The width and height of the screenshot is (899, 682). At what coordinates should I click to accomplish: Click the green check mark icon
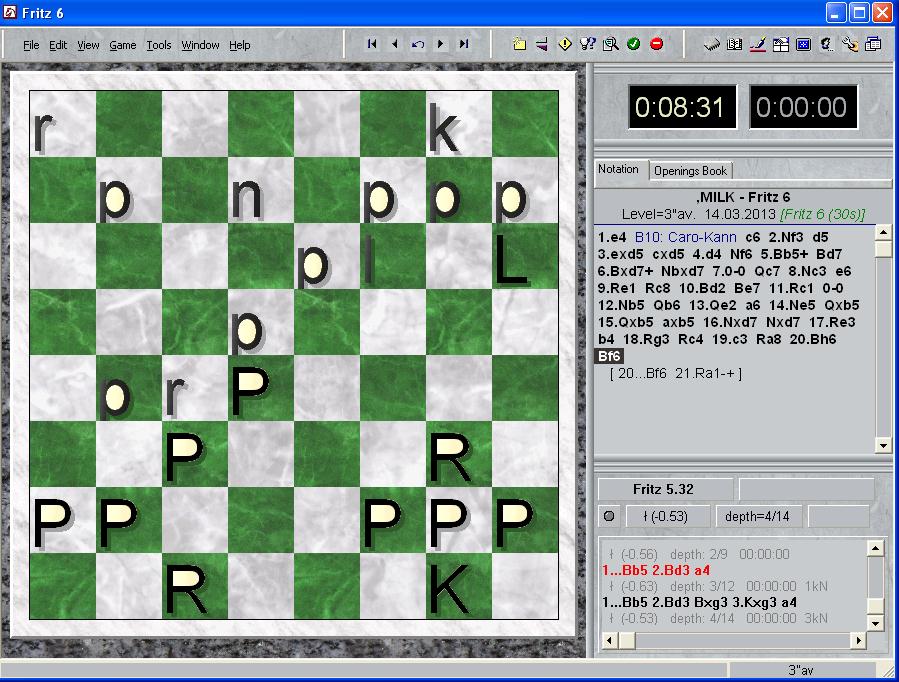coord(634,44)
